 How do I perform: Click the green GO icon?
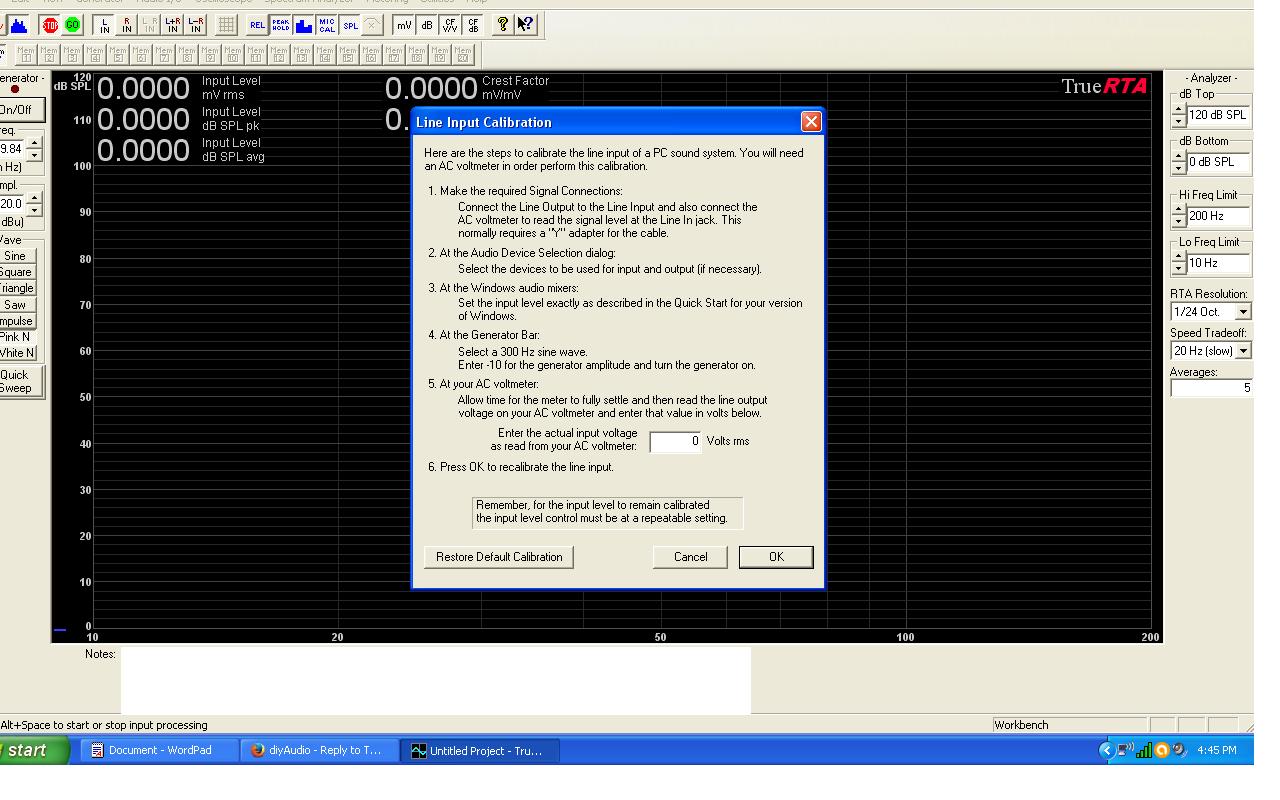pos(73,25)
